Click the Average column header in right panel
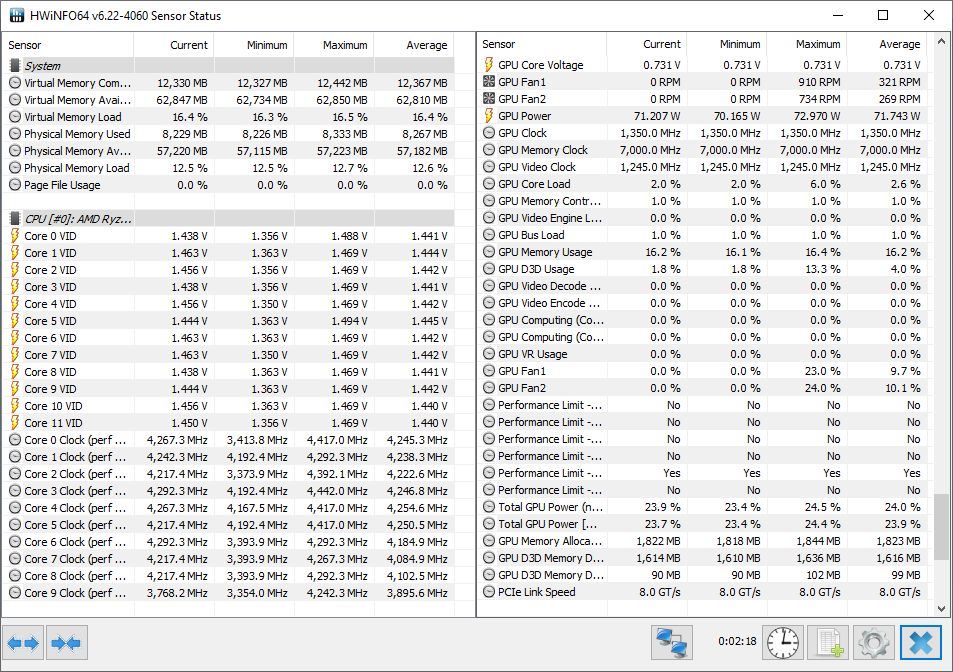This screenshot has height=672, width=953. pos(887,44)
